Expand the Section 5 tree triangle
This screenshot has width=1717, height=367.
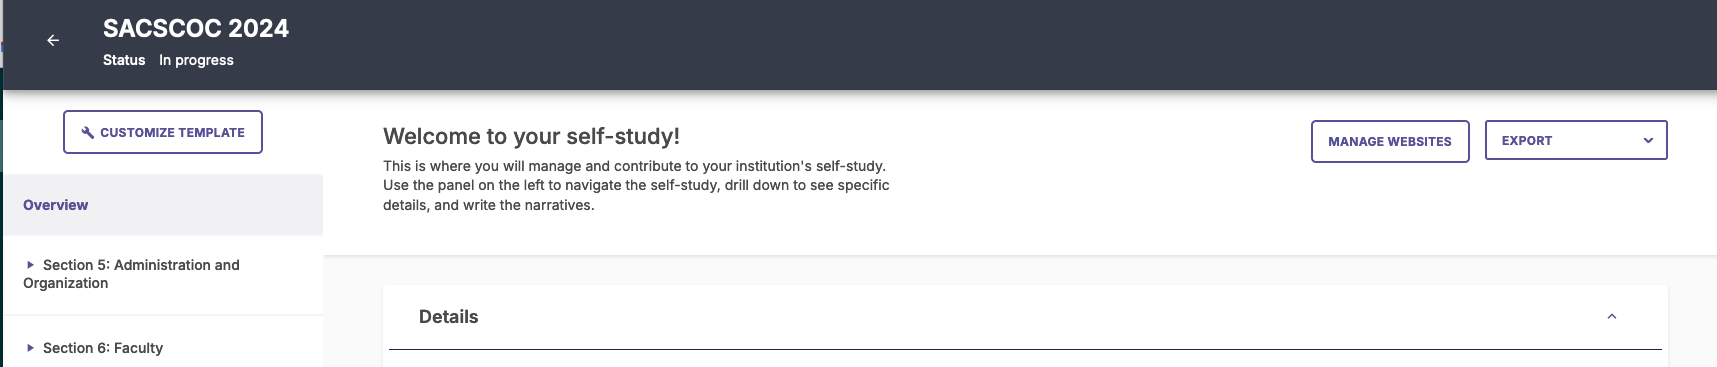point(30,265)
